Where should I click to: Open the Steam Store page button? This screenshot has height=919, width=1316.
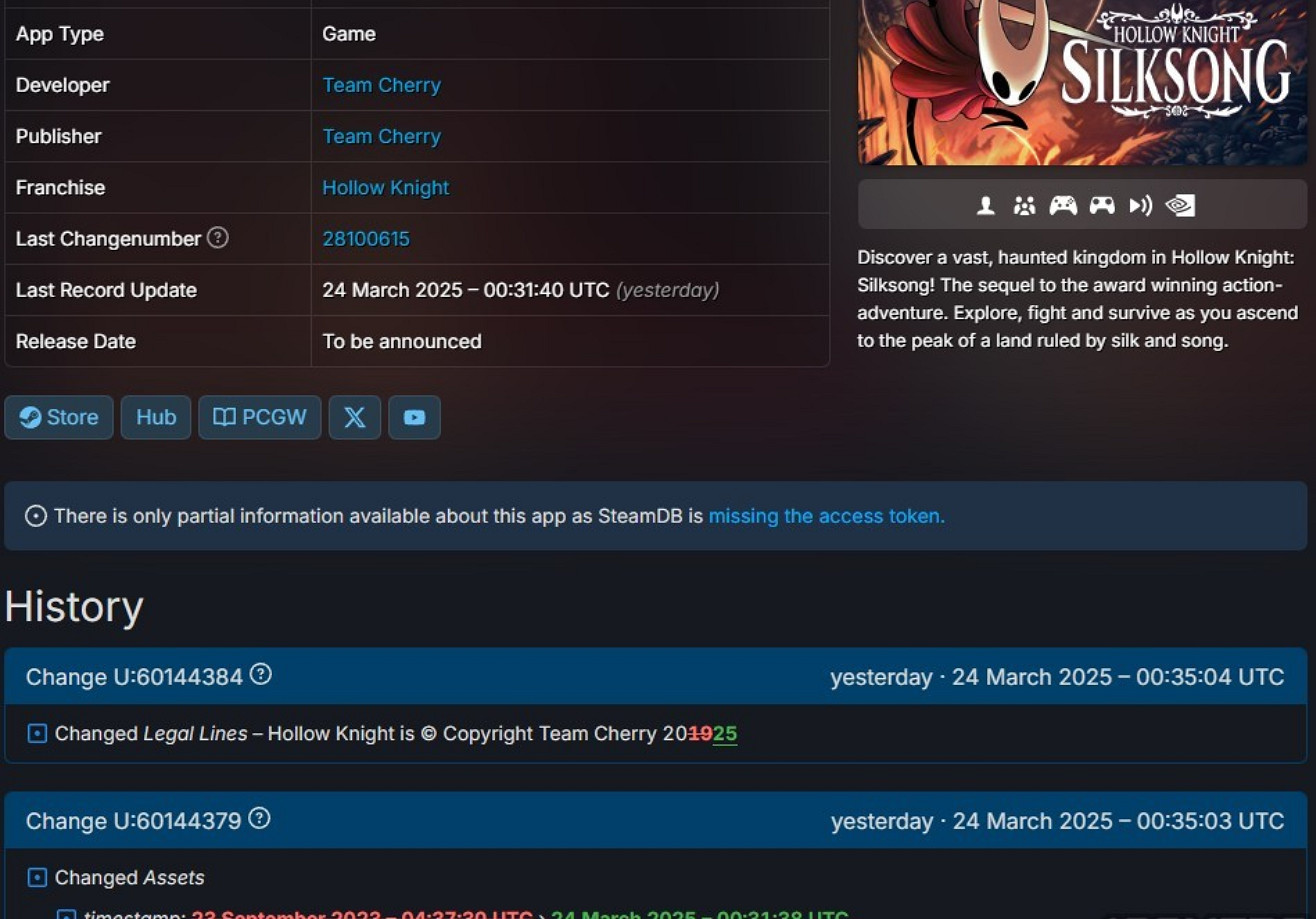59,417
